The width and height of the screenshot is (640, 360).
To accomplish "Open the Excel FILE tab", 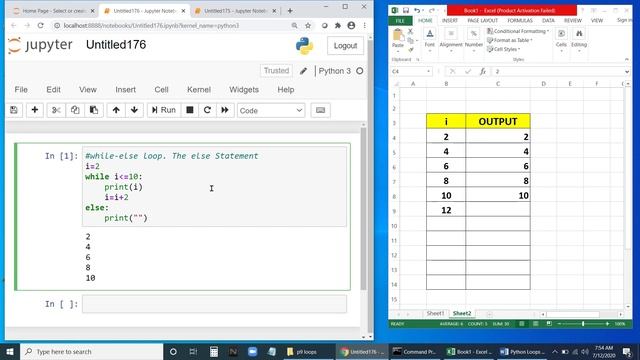I will 400,20.
